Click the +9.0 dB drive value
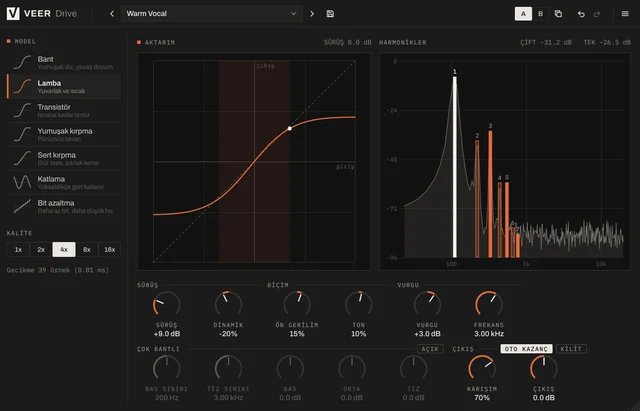 coord(167,334)
